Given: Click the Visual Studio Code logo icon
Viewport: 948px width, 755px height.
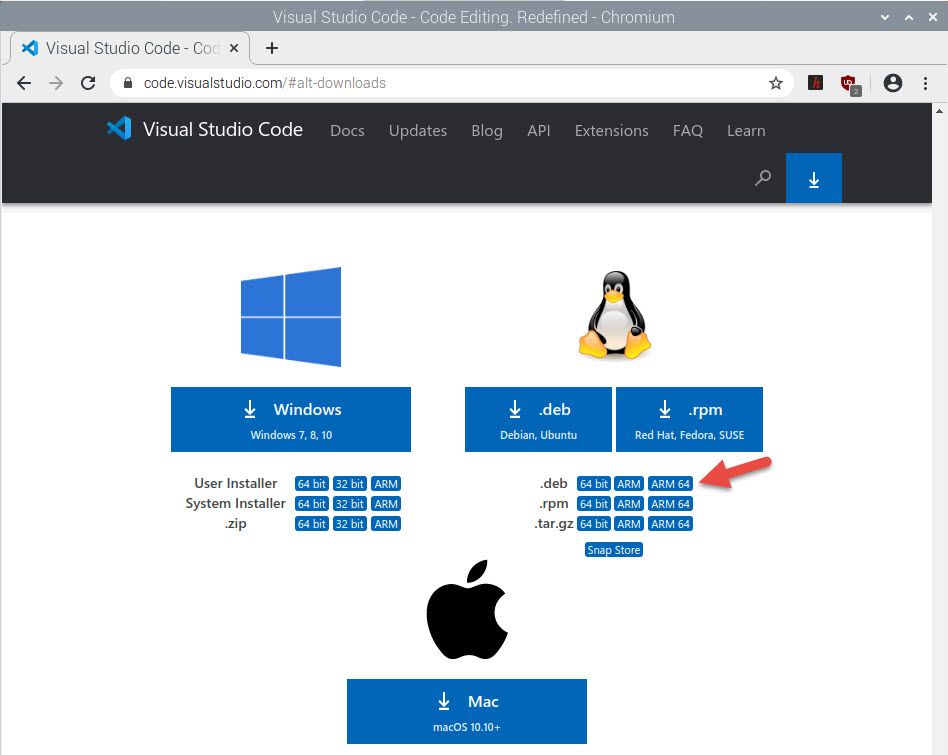Looking at the screenshot, I should [119, 128].
